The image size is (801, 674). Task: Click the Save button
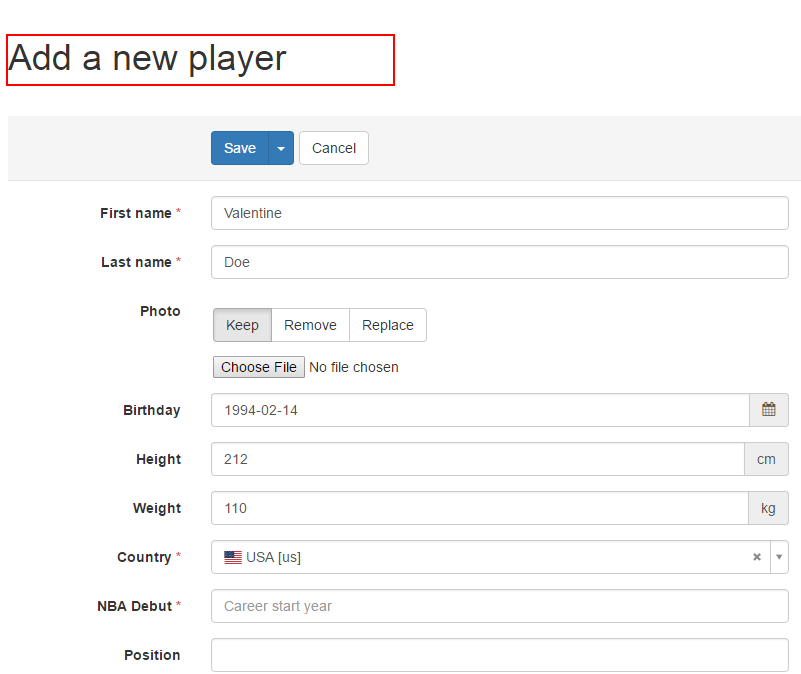[x=240, y=147]
